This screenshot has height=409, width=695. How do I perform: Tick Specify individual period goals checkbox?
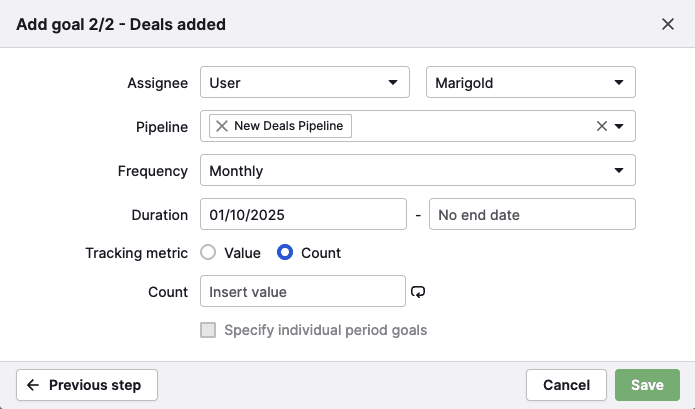pyautogui.click(x=208, y=330)
